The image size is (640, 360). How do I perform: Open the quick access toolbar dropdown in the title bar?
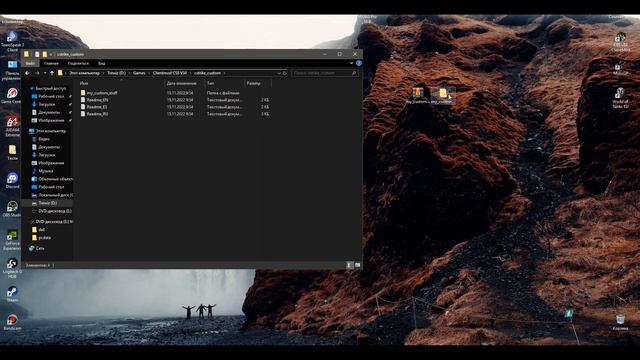(51, 54)
